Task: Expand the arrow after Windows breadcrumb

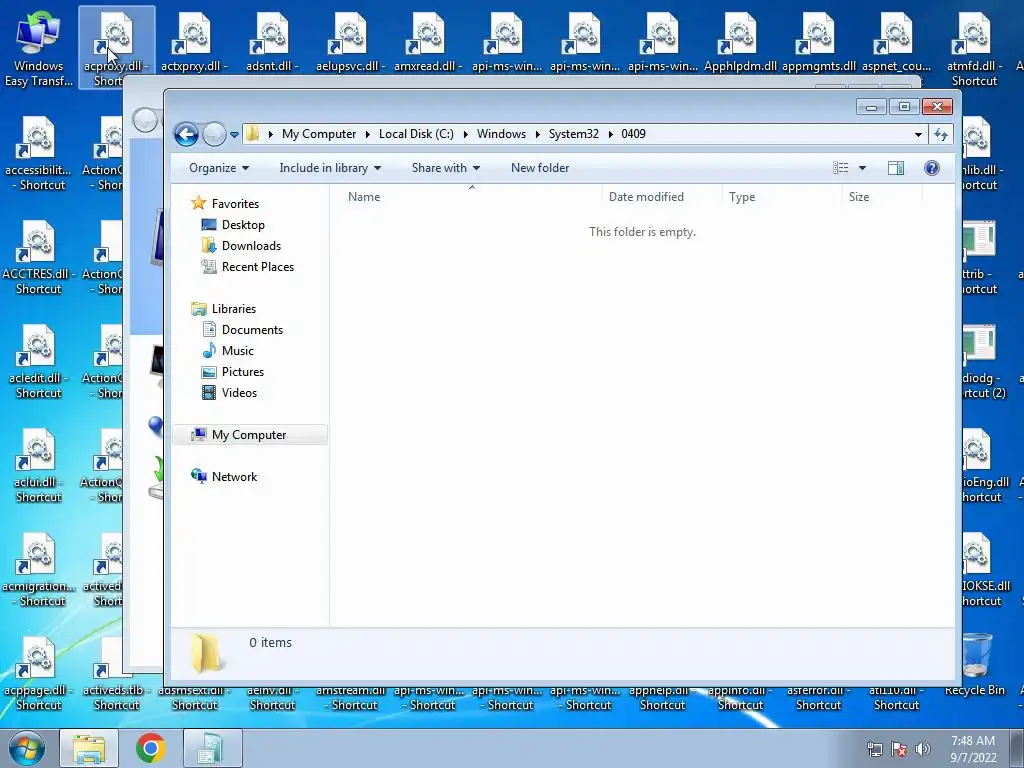Action: 537,135
